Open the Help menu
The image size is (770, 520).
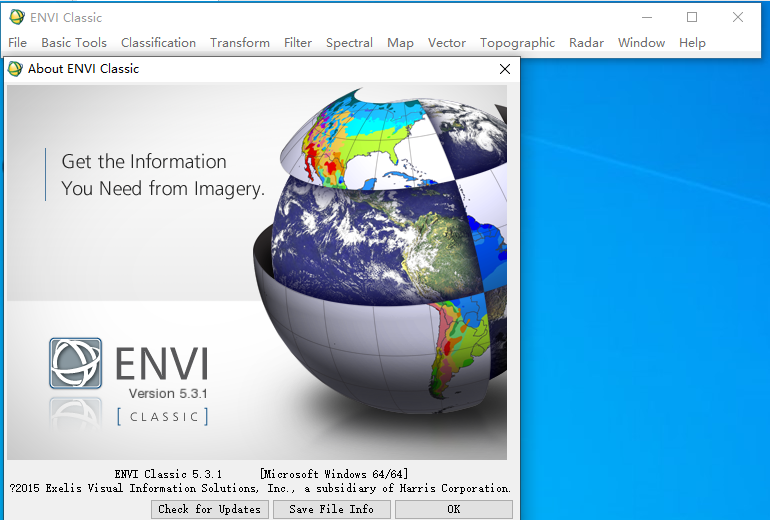point(692,43)
